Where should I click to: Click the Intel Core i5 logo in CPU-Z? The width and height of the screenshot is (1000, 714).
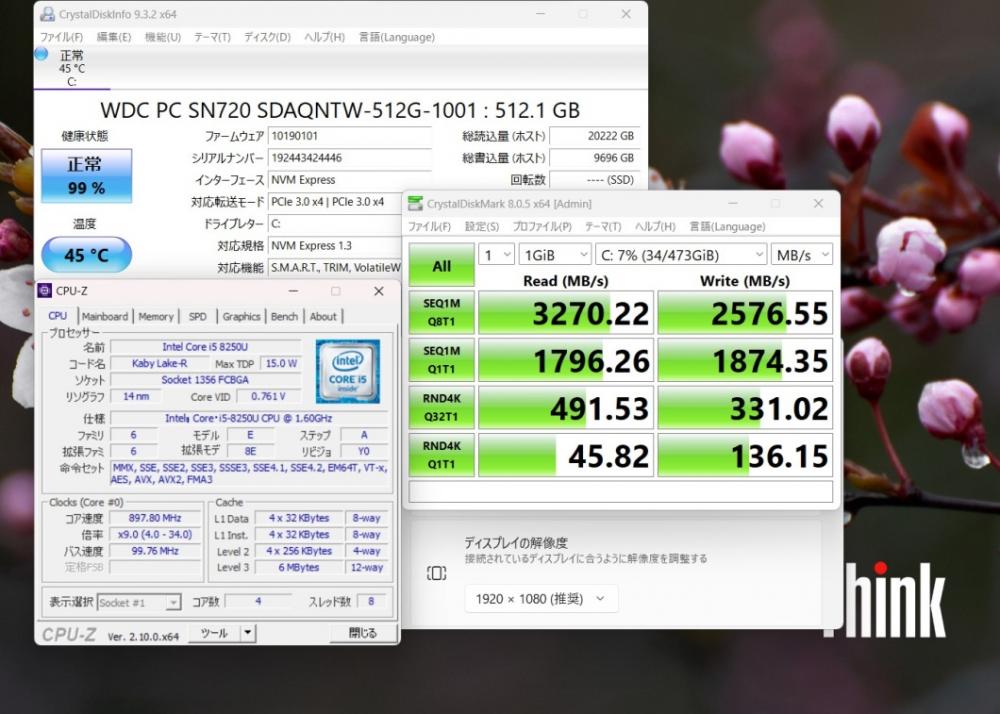348,371
